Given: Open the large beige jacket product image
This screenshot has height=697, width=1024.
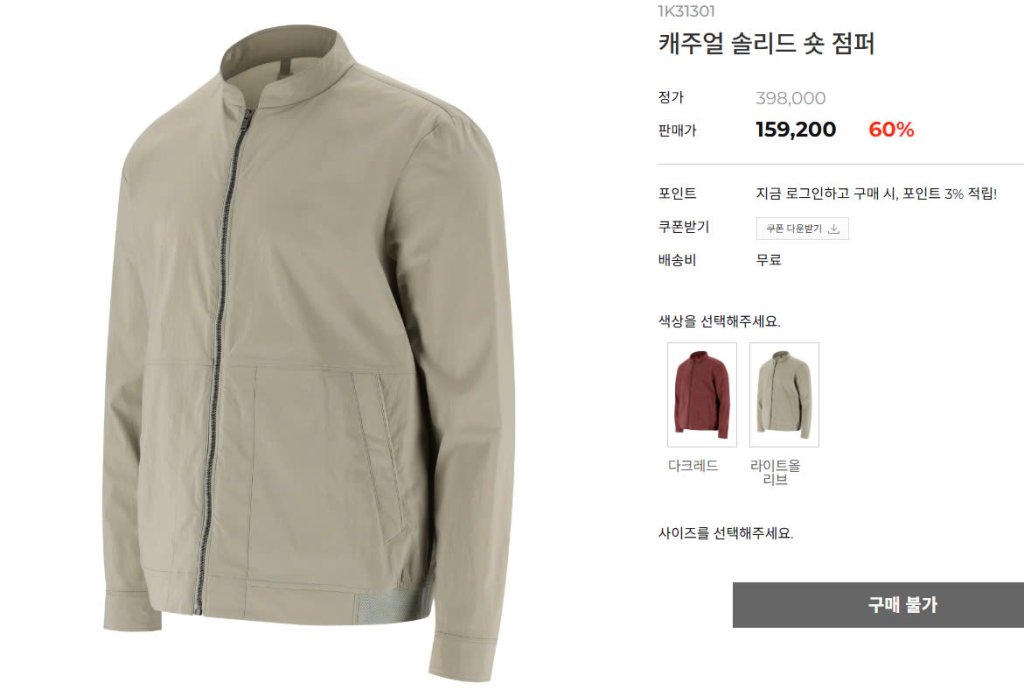Looking at the screenshot, I should click(309, 348).
